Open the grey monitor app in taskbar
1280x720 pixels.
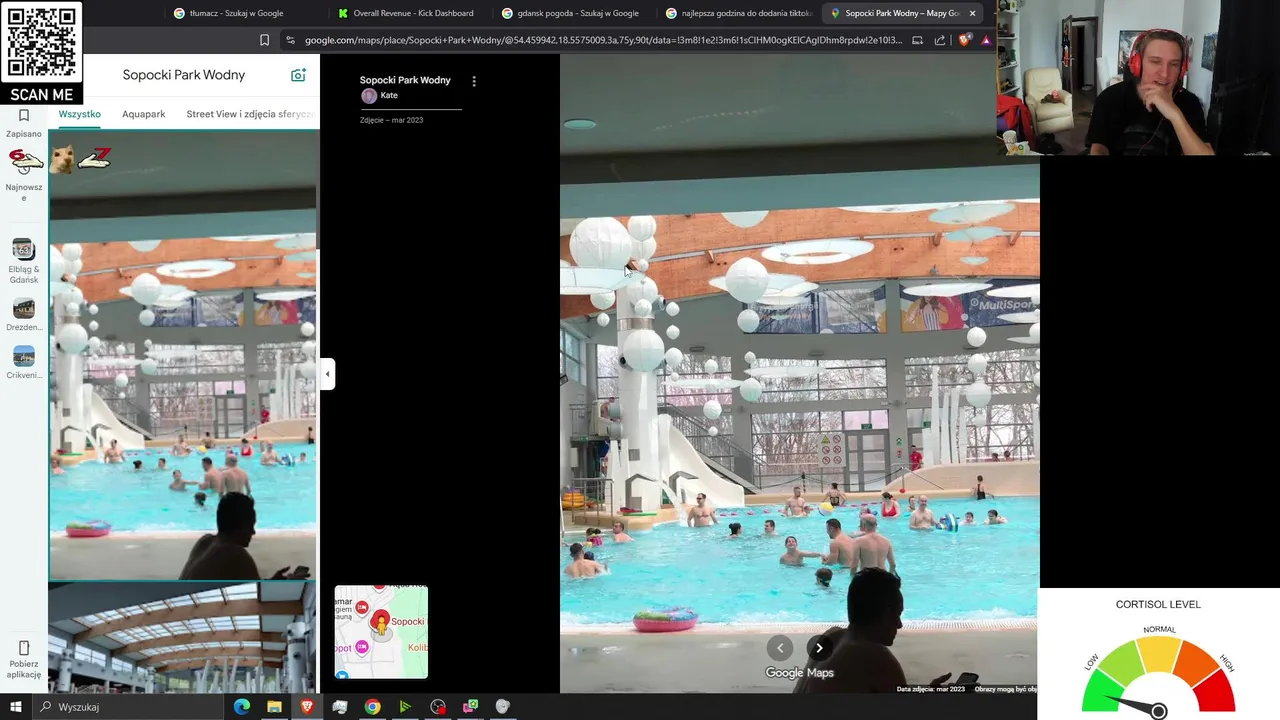pos(340,707)
